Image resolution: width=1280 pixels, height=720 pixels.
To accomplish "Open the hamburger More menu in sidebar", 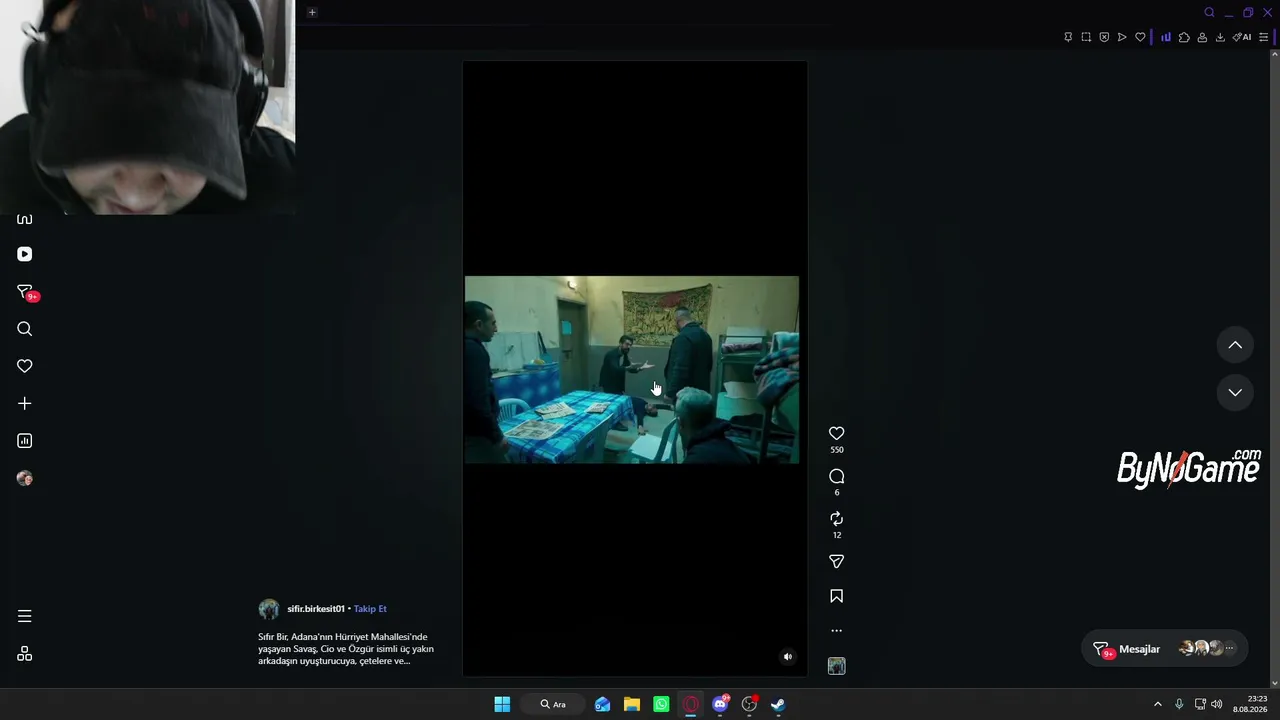I will coord(25,616).
